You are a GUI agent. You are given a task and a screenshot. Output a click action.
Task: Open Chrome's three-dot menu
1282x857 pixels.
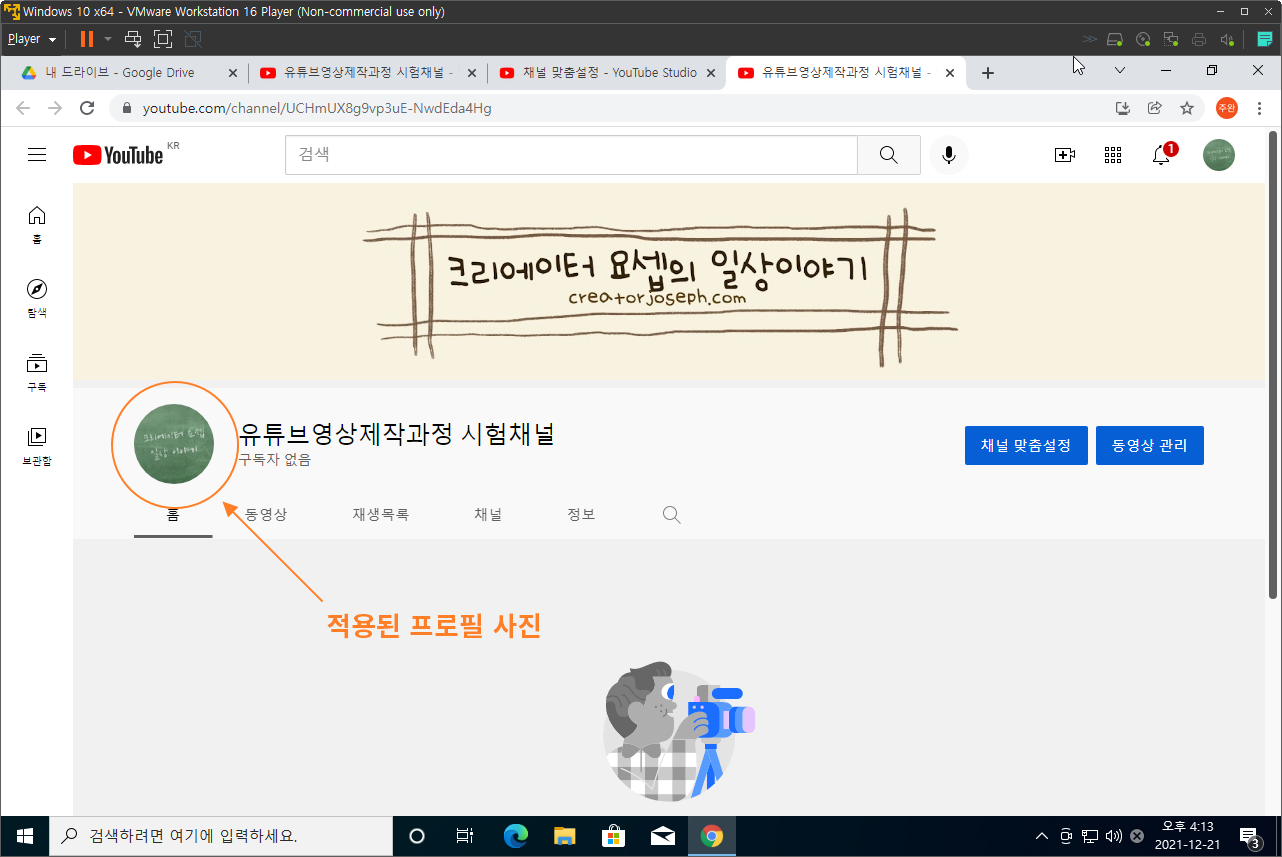pyautogui.click(x=1259, y=108)
